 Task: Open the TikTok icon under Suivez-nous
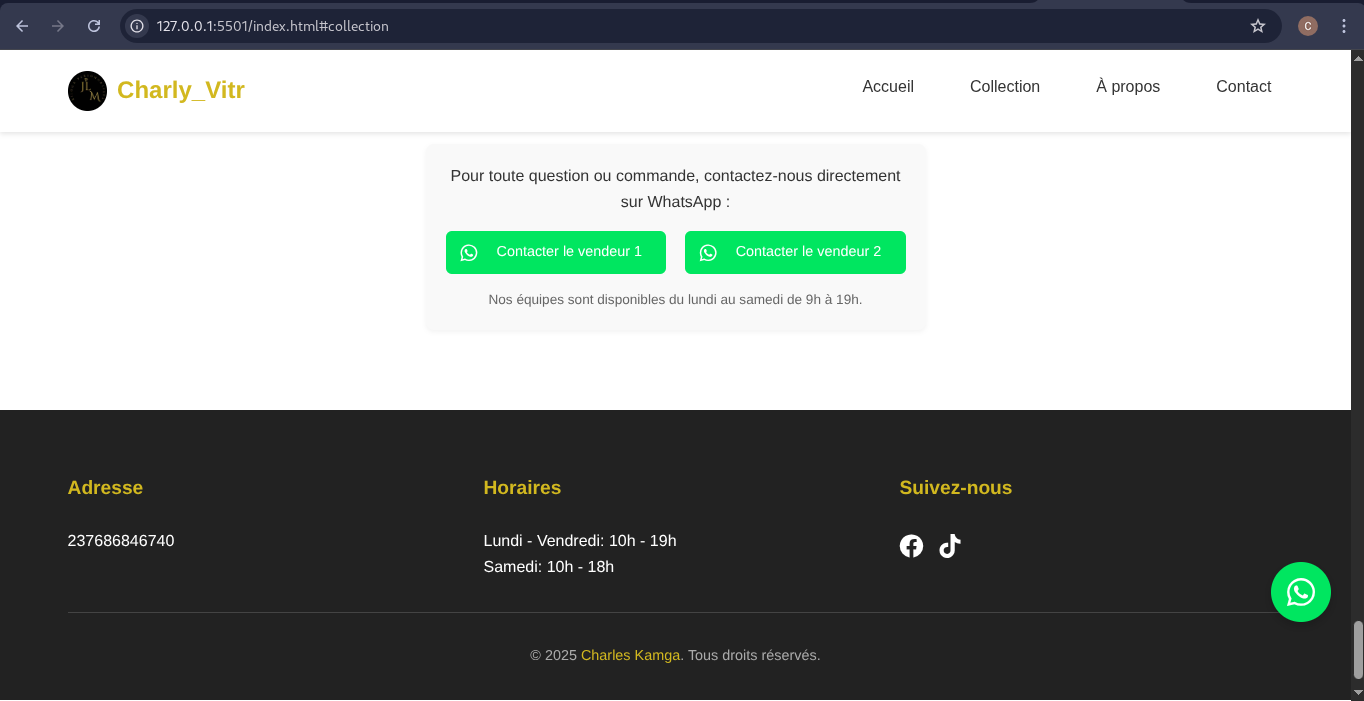click(949, 546)
